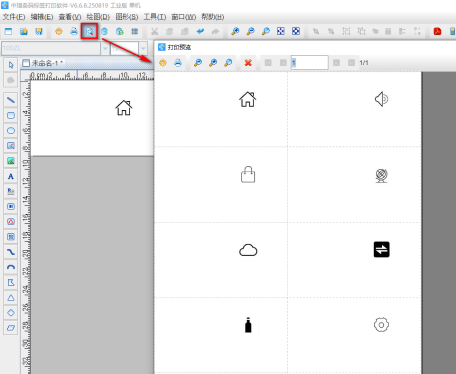
Task: Select the insert picture tool
Action: coord(11,161)
